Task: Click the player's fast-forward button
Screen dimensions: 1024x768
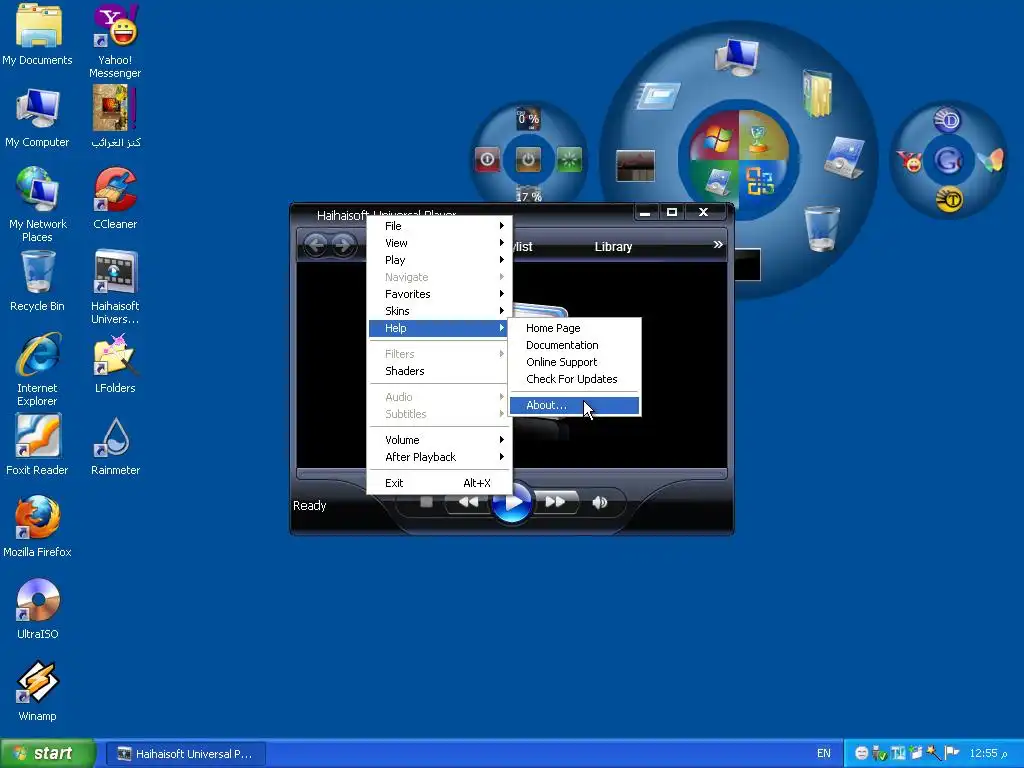Action: [556, 502]
